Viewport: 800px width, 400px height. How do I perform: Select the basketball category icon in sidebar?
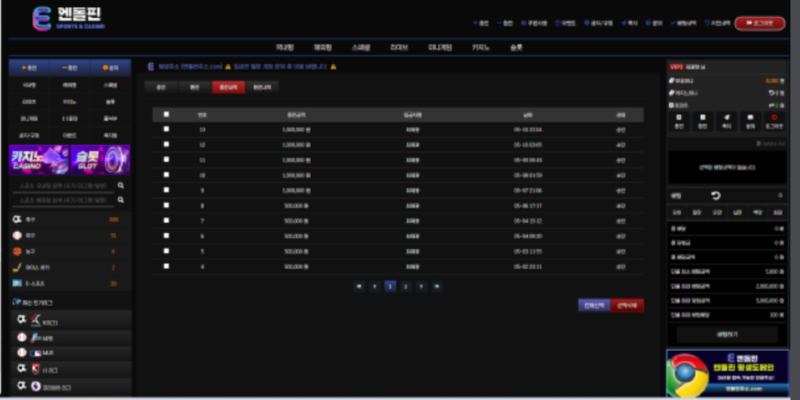point(17,252)
